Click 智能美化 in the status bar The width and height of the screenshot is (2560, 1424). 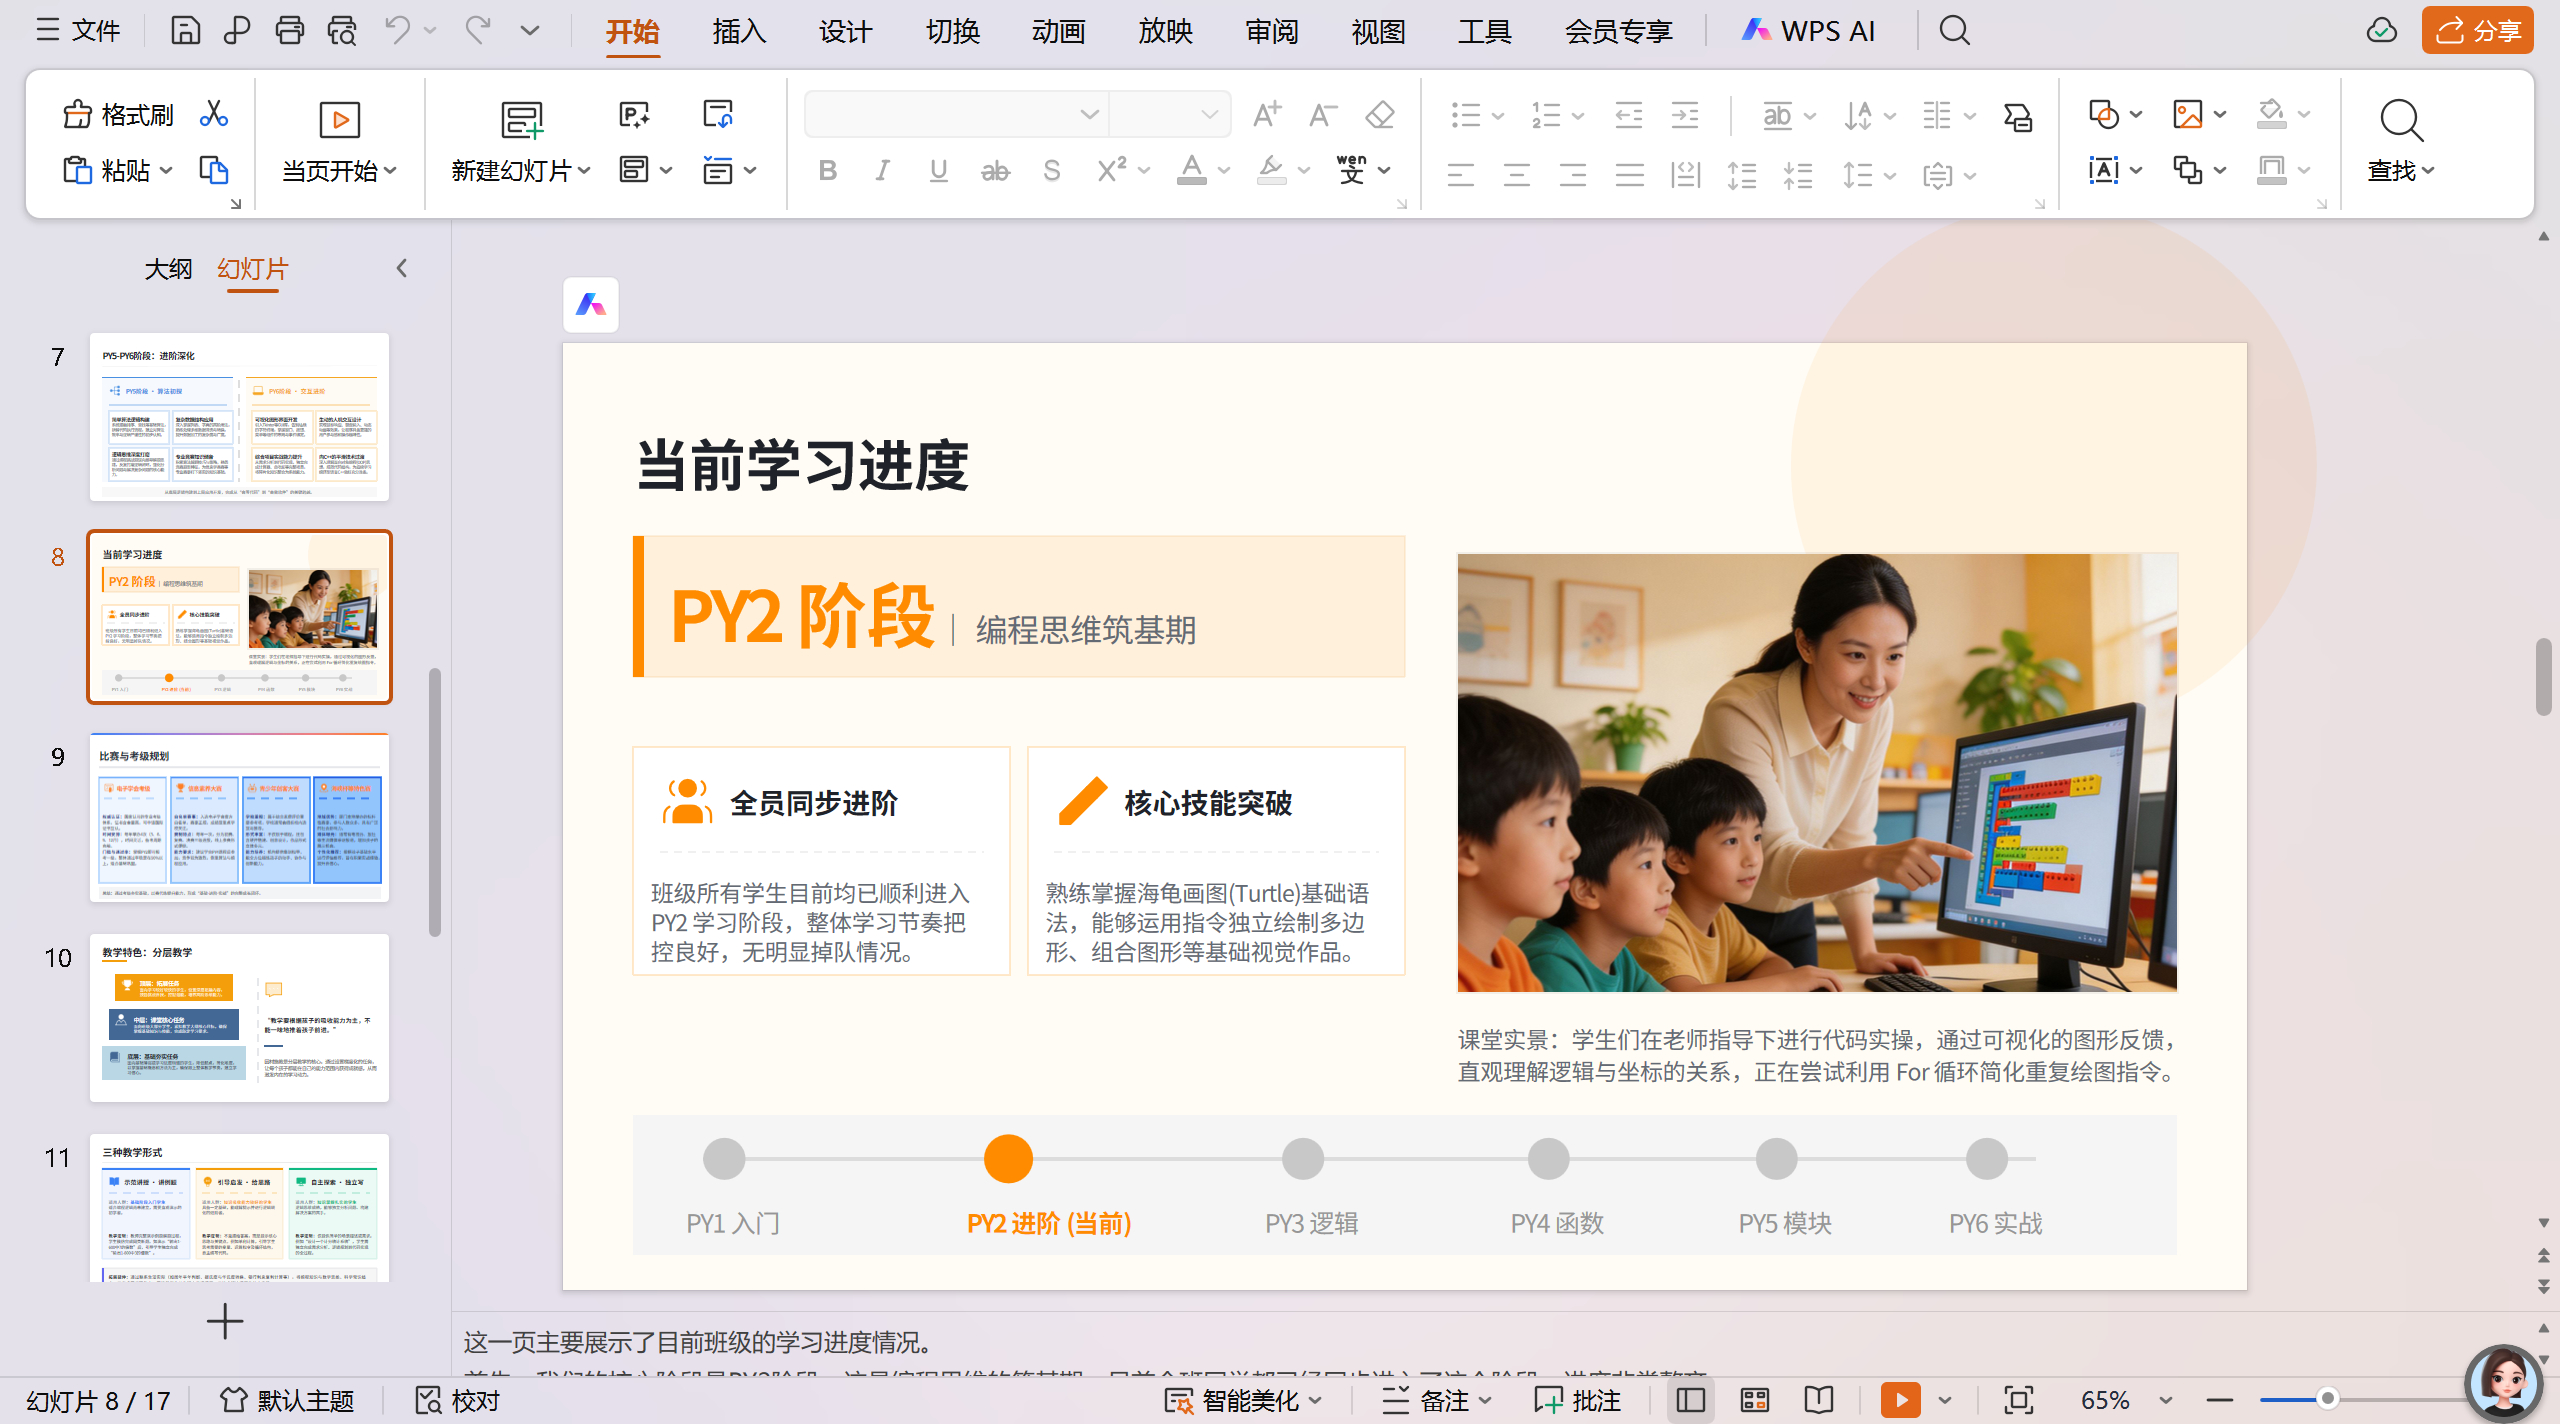(1243, 1400)
